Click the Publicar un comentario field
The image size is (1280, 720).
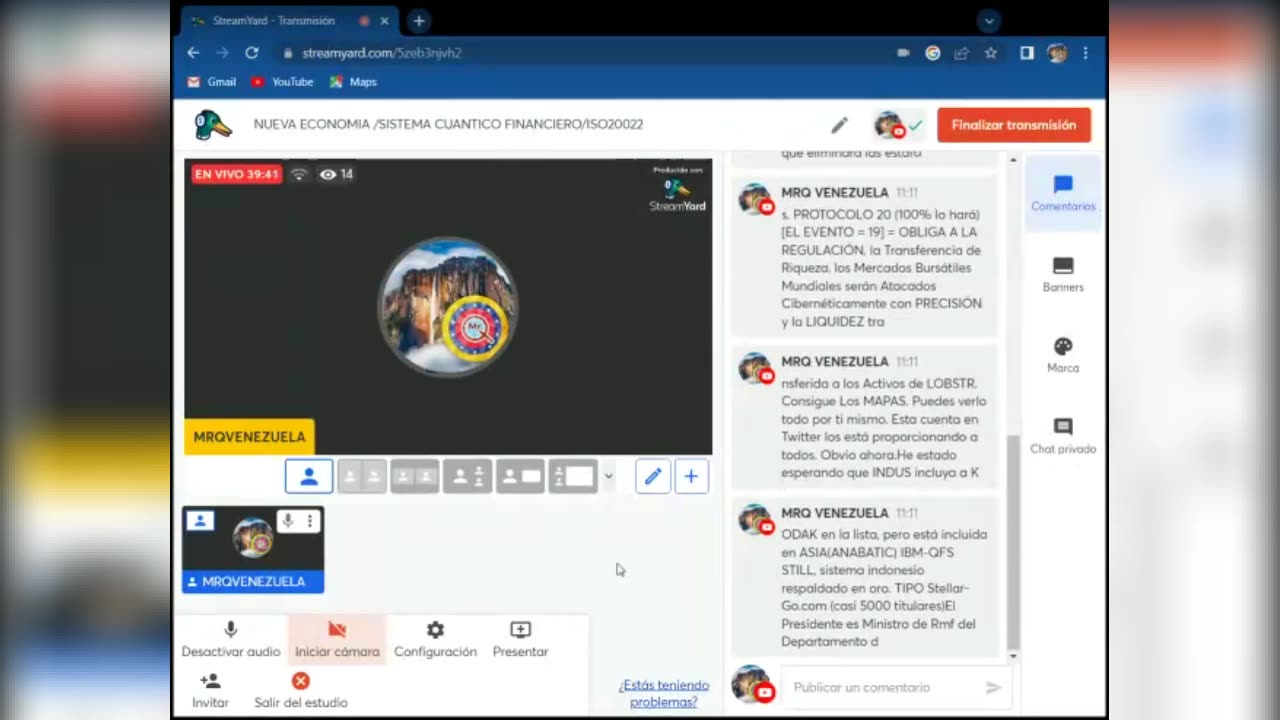tap(883, 687)
